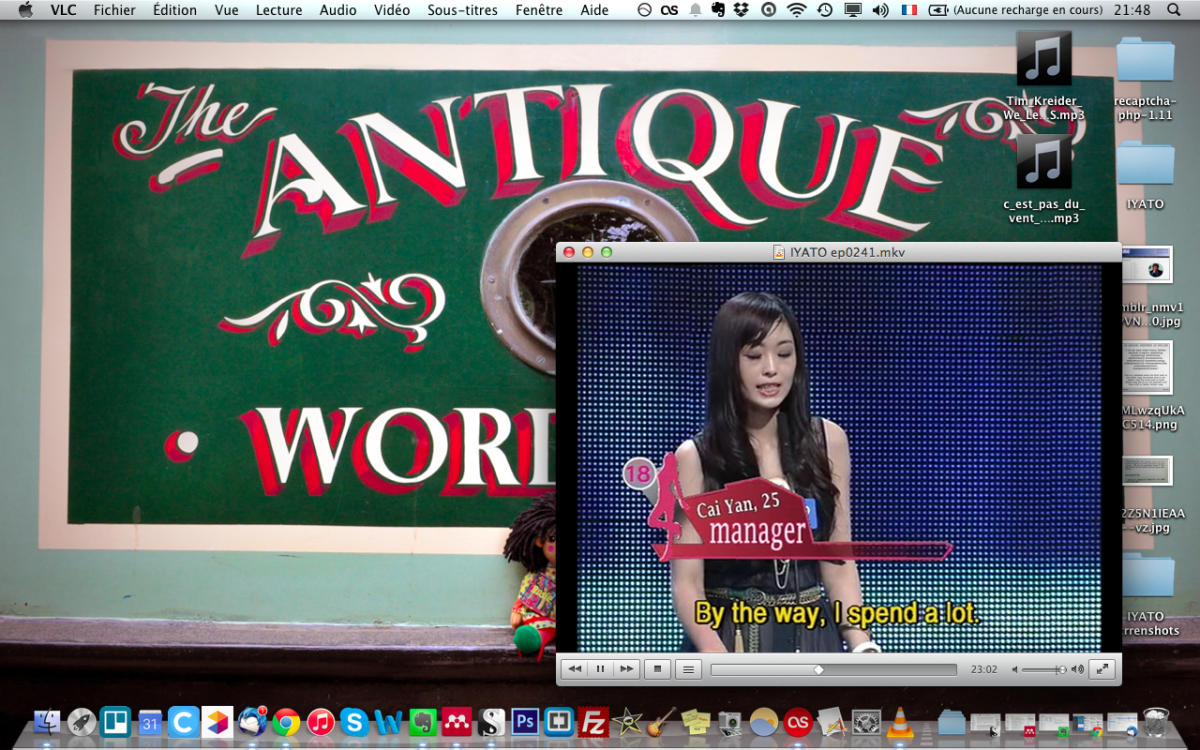Viewport: 1200px width, 750px height.
Task: Click the video progress seek bar
Action: [833, 670]
